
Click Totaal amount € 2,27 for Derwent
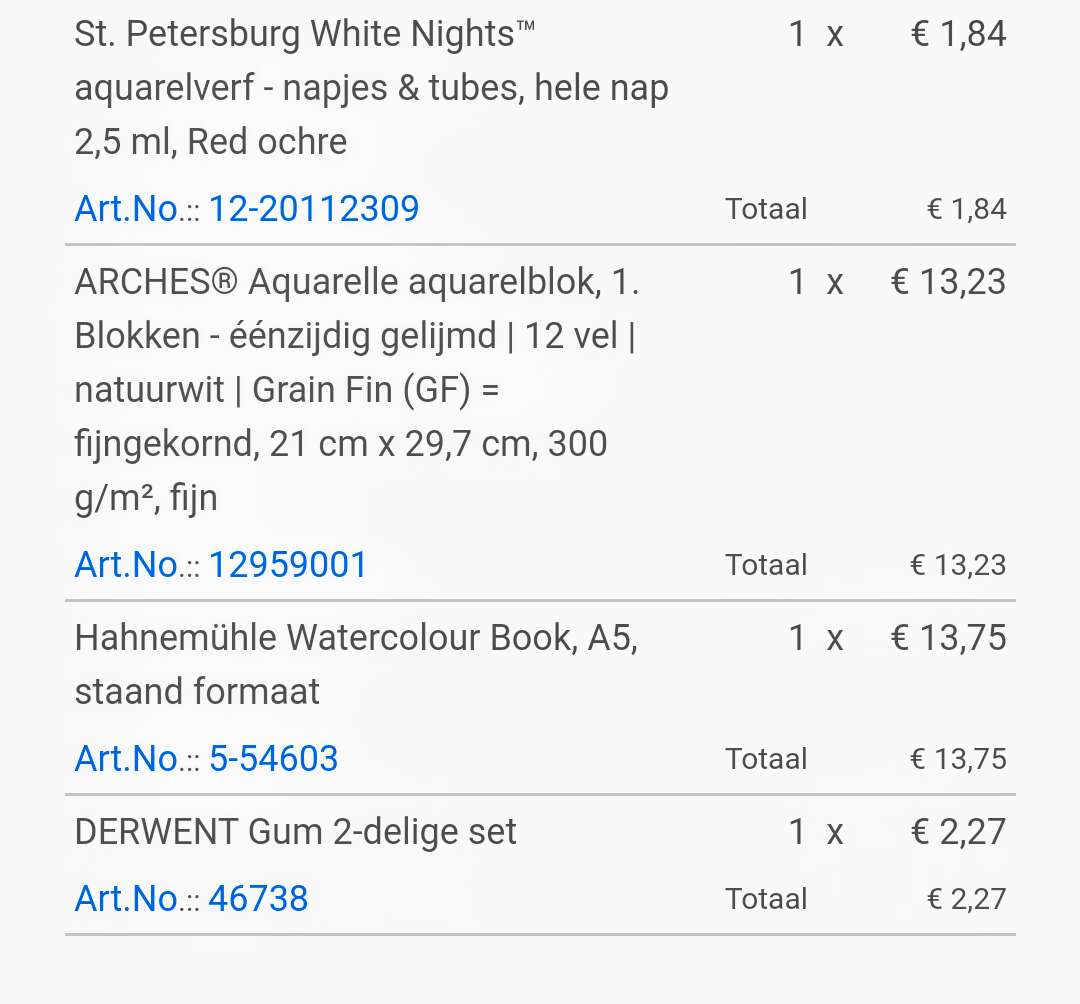pyautogui.click(x=966, y=899)
